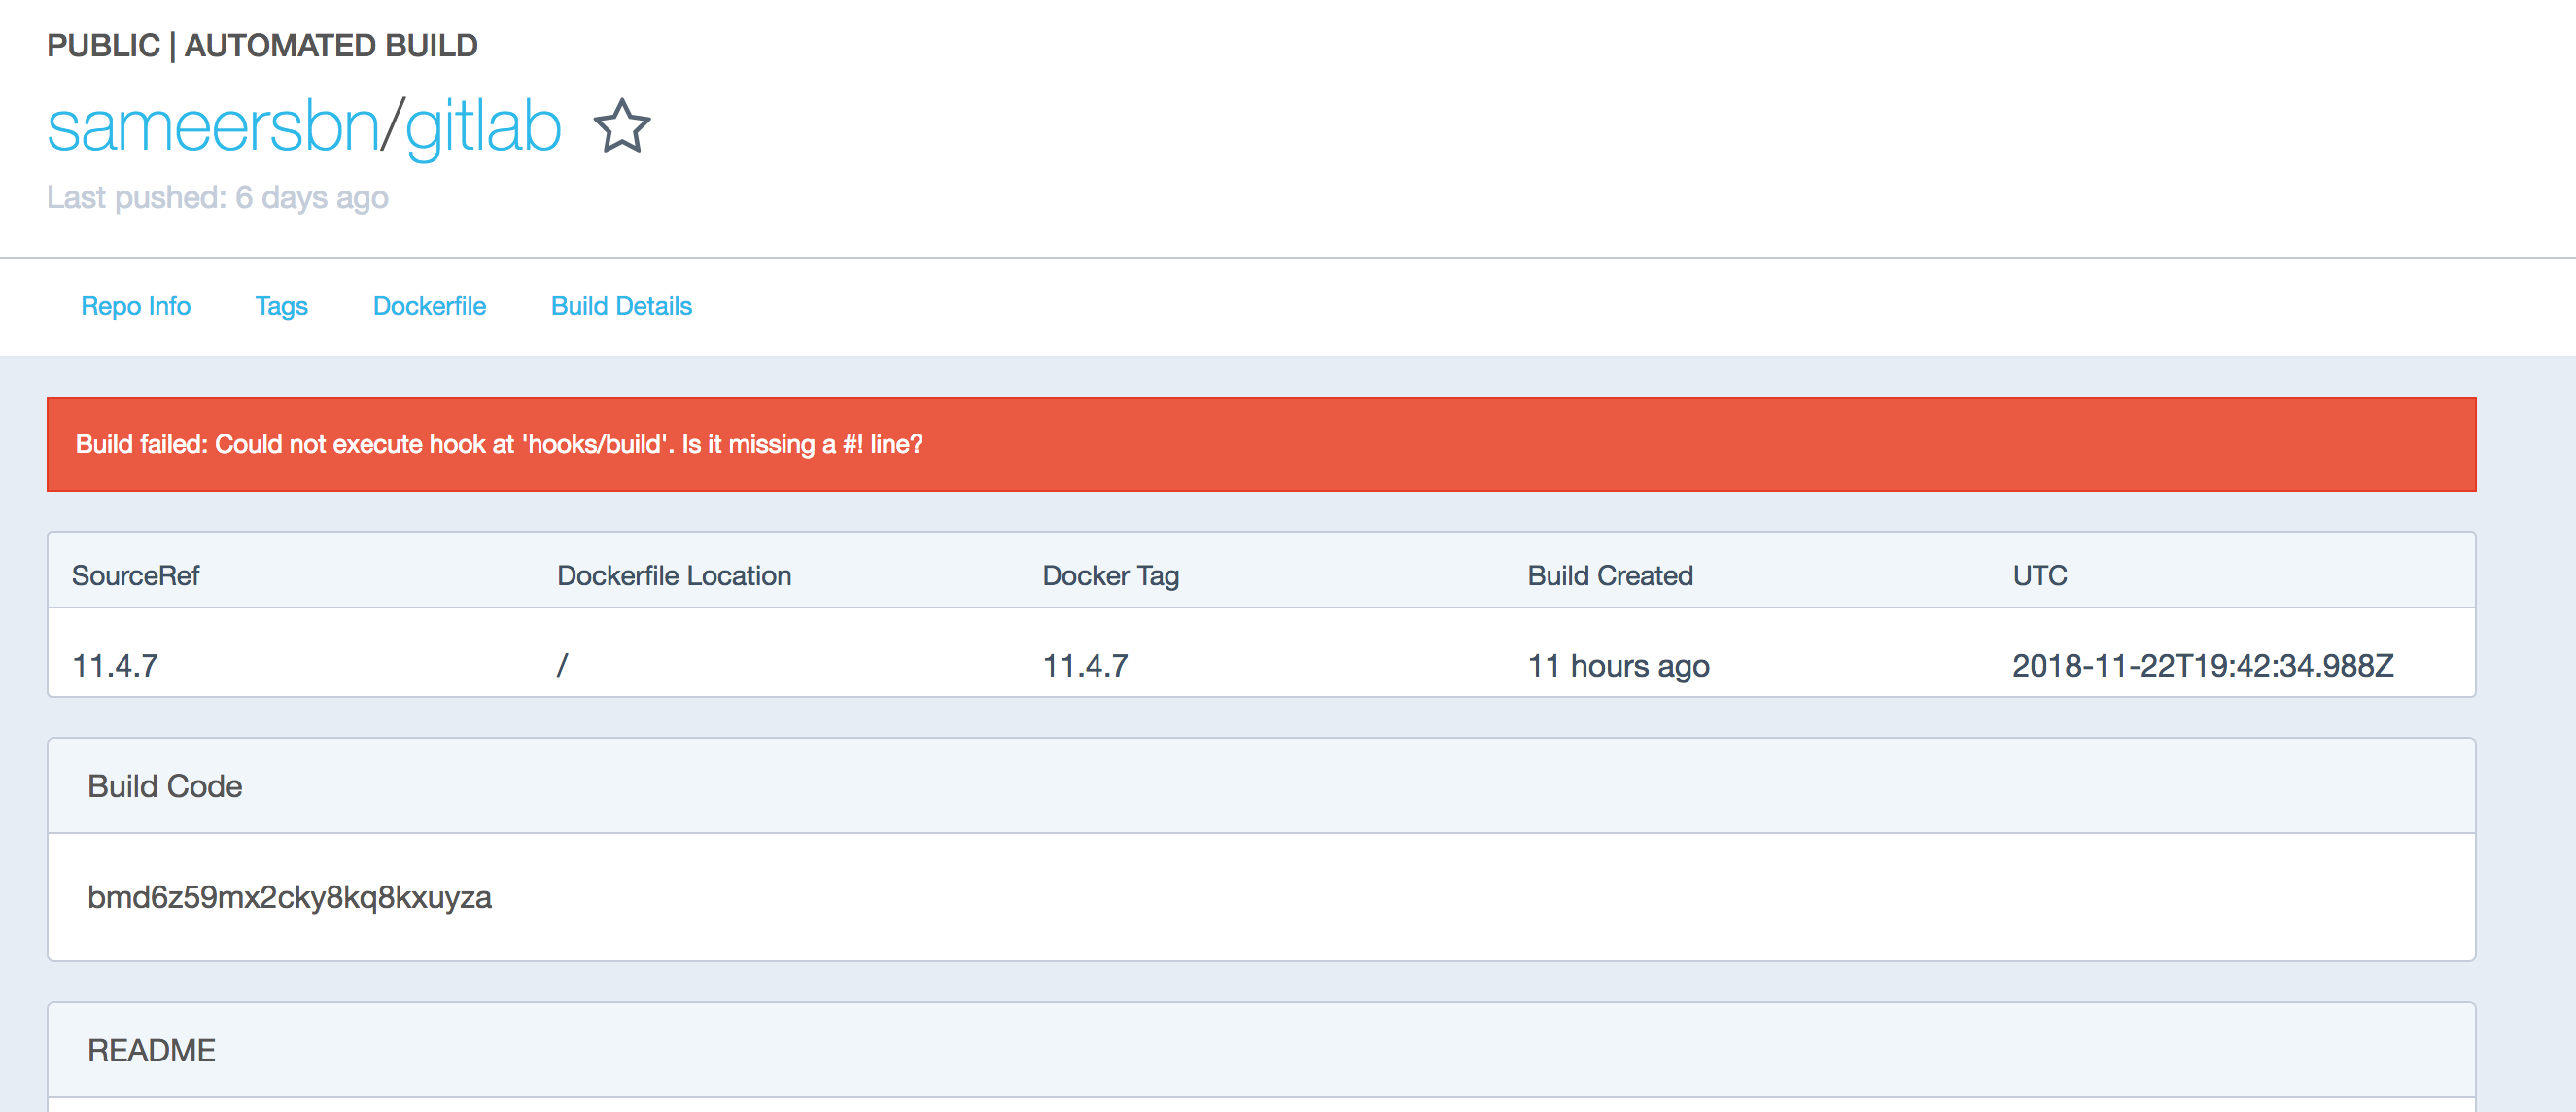Click the UTC column header
The width and height of the screenshot is (2576, 1112).
click(2039, 575)
